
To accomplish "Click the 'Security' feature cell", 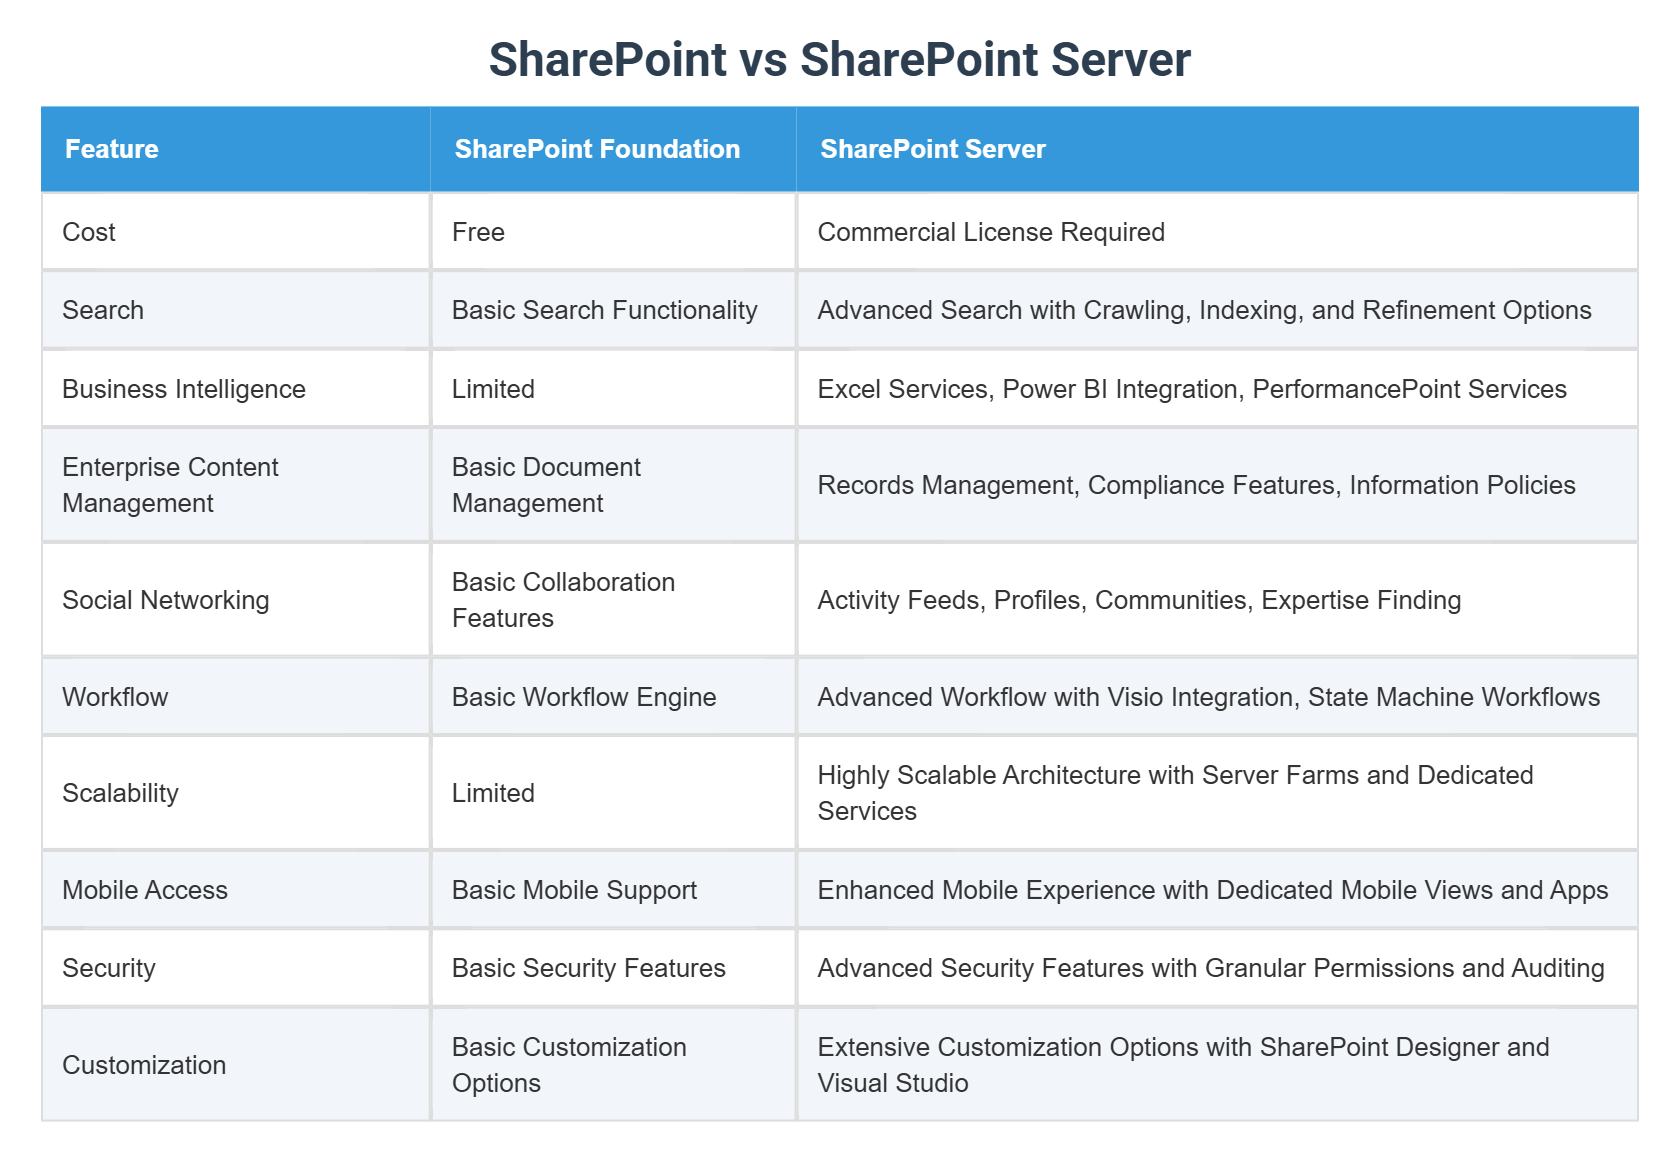I will (236, 968).
